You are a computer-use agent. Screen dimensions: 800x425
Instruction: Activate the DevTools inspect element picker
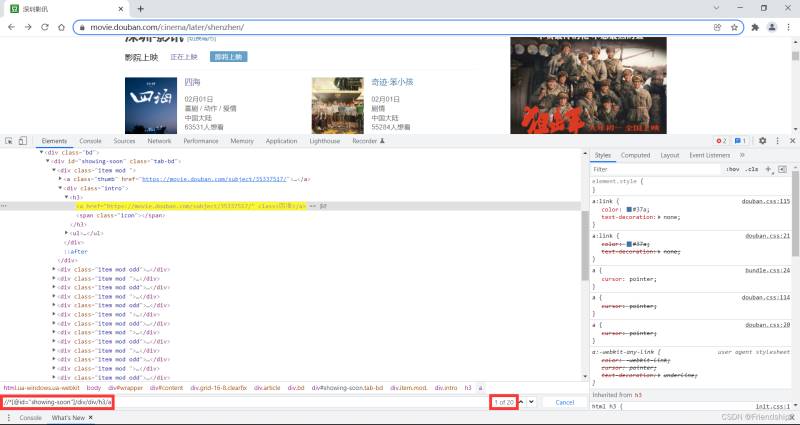coord(9,141)
